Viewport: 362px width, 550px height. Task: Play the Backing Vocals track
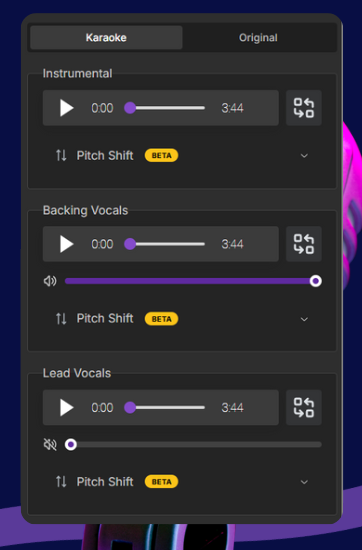(67, 244)
